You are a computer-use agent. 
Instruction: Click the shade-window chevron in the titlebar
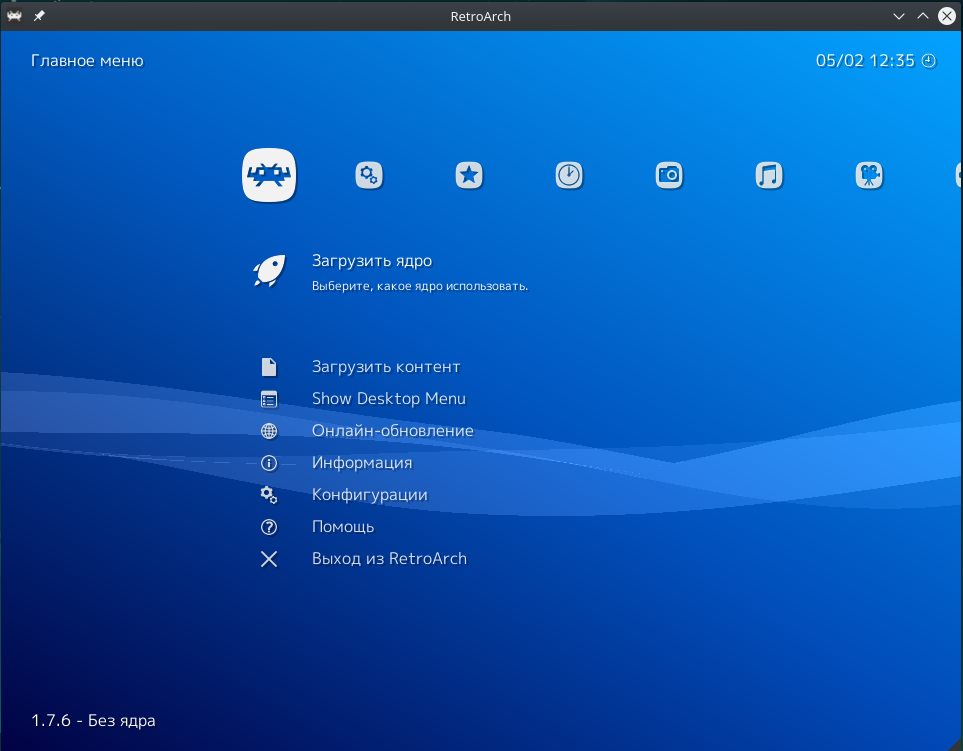[898, 16]
